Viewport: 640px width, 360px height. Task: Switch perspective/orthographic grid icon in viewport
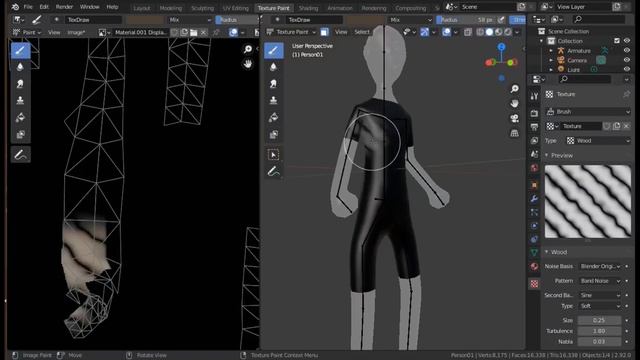[x=515, y=133]
